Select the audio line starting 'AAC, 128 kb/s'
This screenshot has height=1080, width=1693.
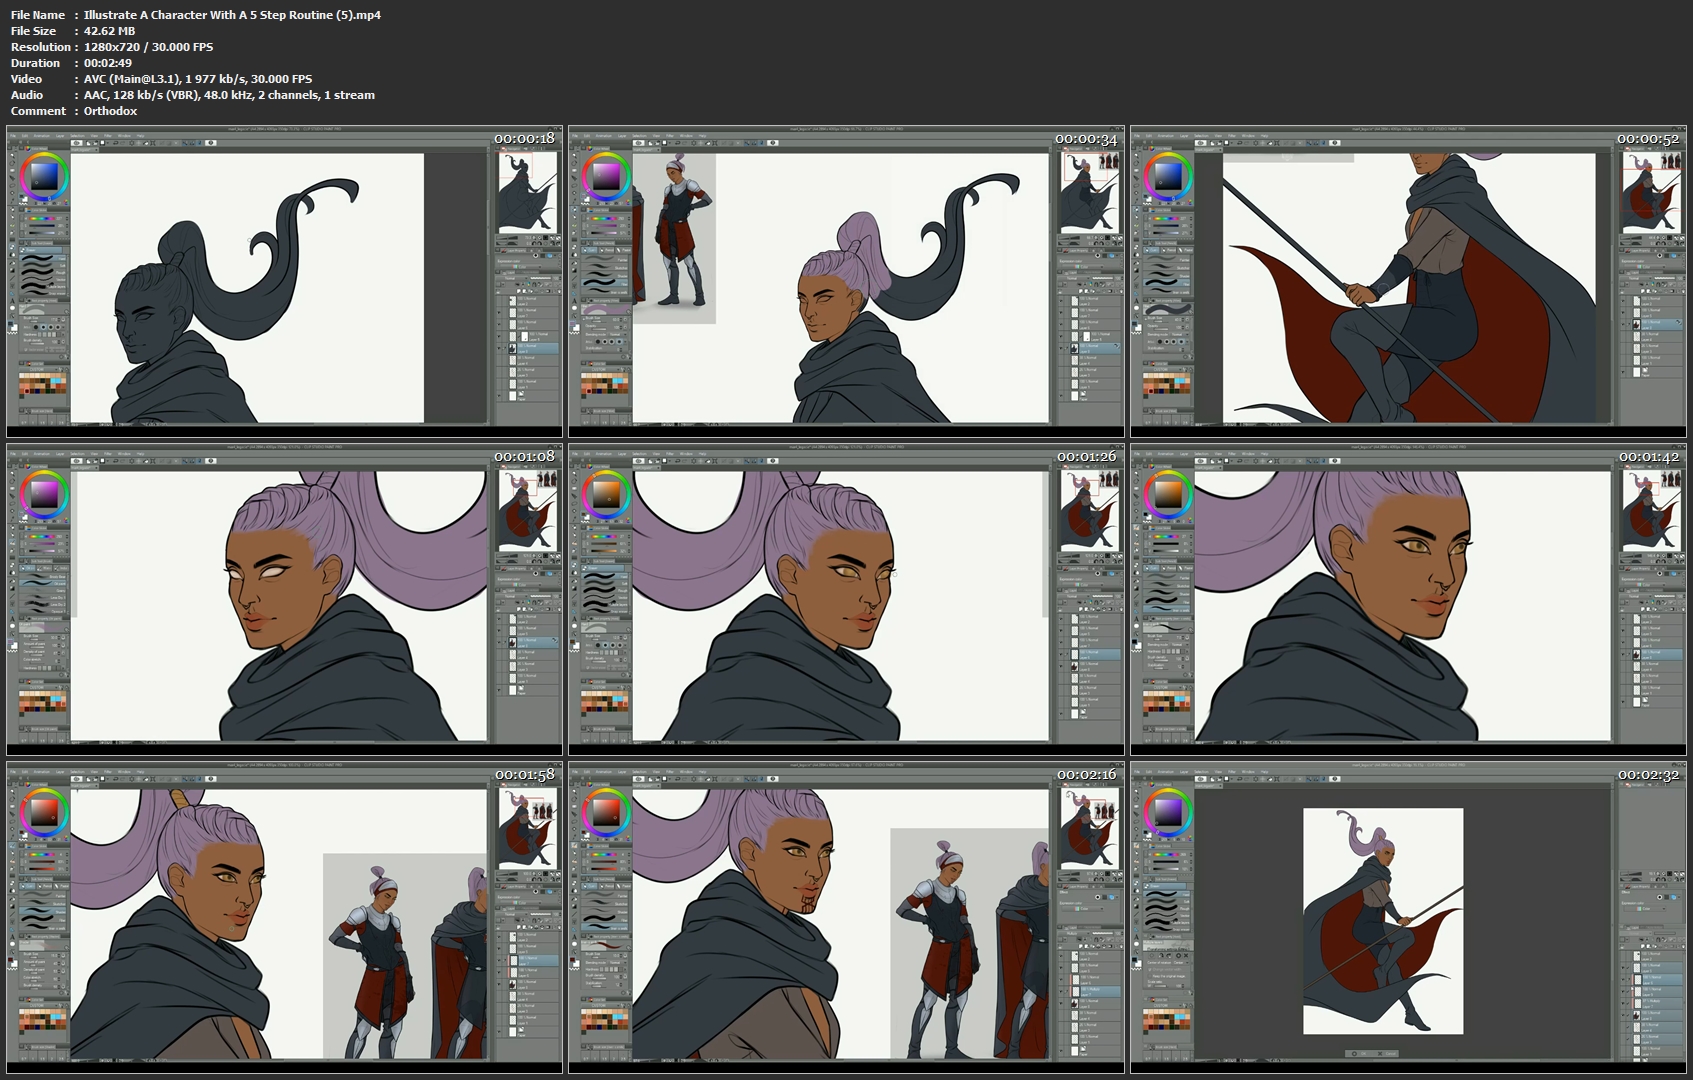(x=229, y=95)
